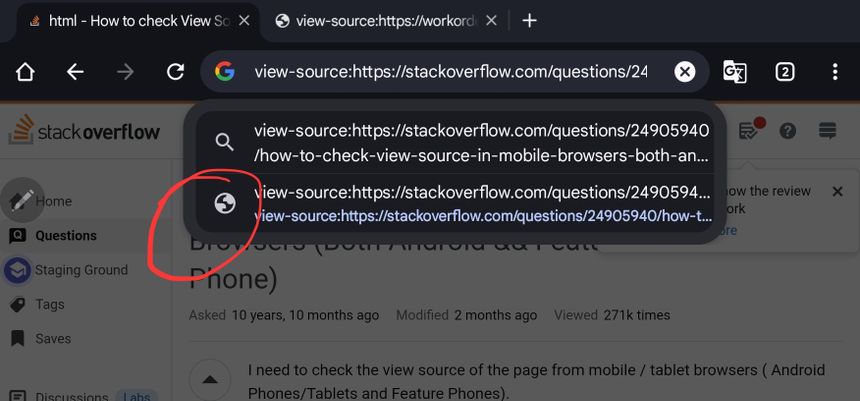Viewport: 860px width, 401px height.
Task: Dismiss the review notification popup
Action: coord(838,191)
